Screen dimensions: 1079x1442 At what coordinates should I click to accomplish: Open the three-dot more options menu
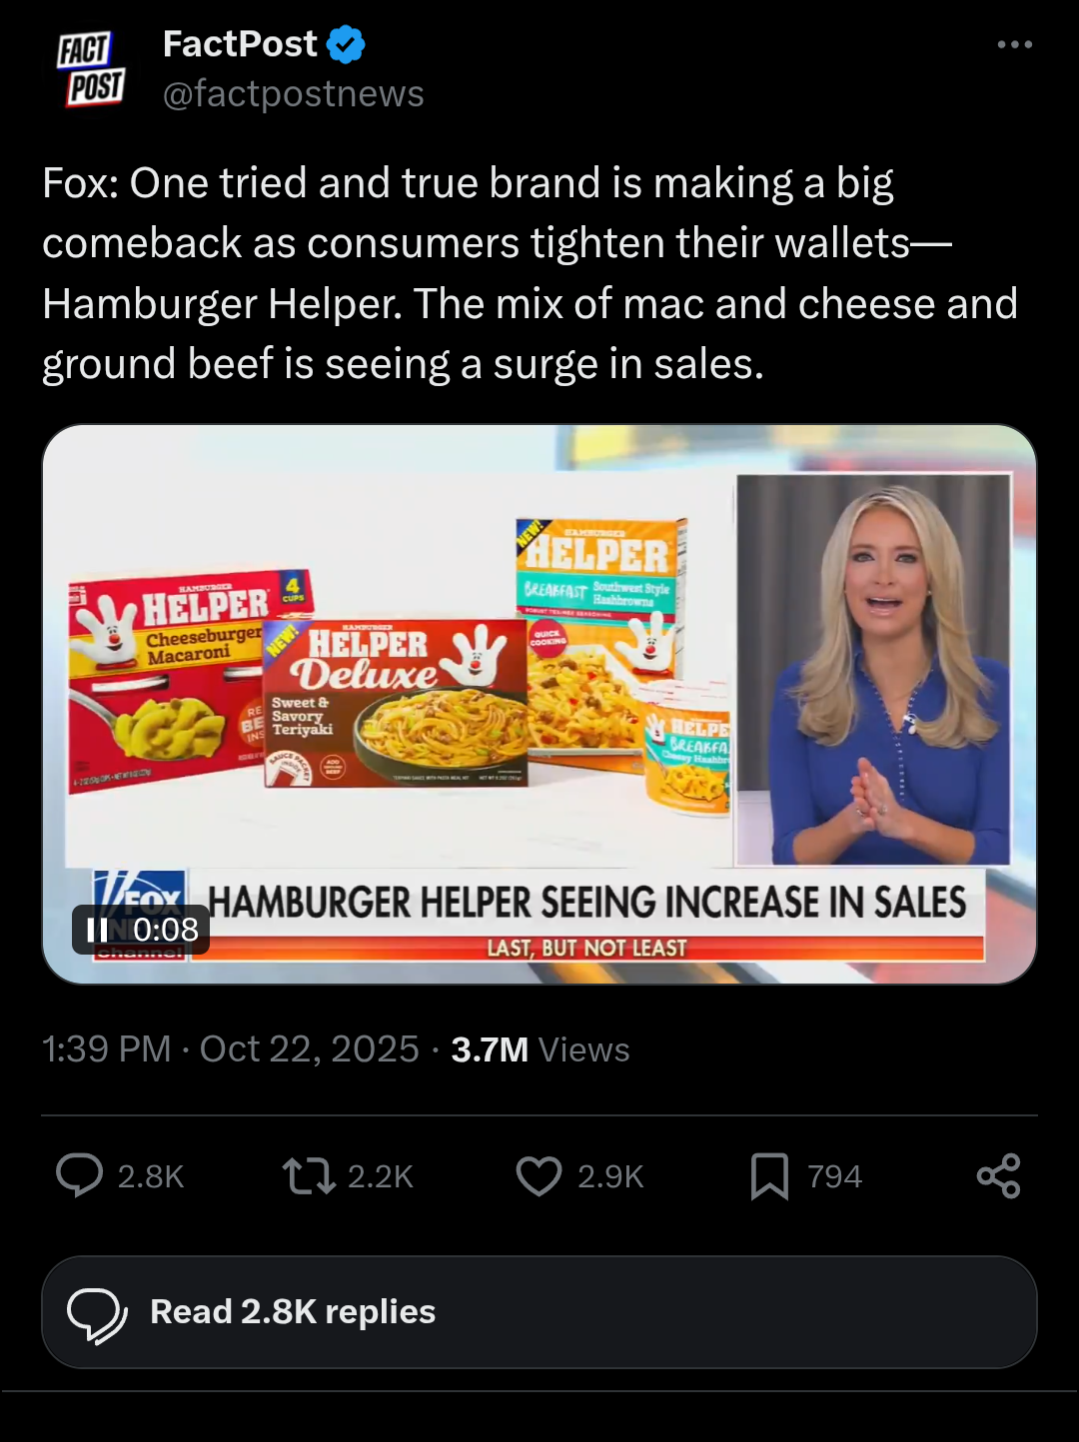1014,45
